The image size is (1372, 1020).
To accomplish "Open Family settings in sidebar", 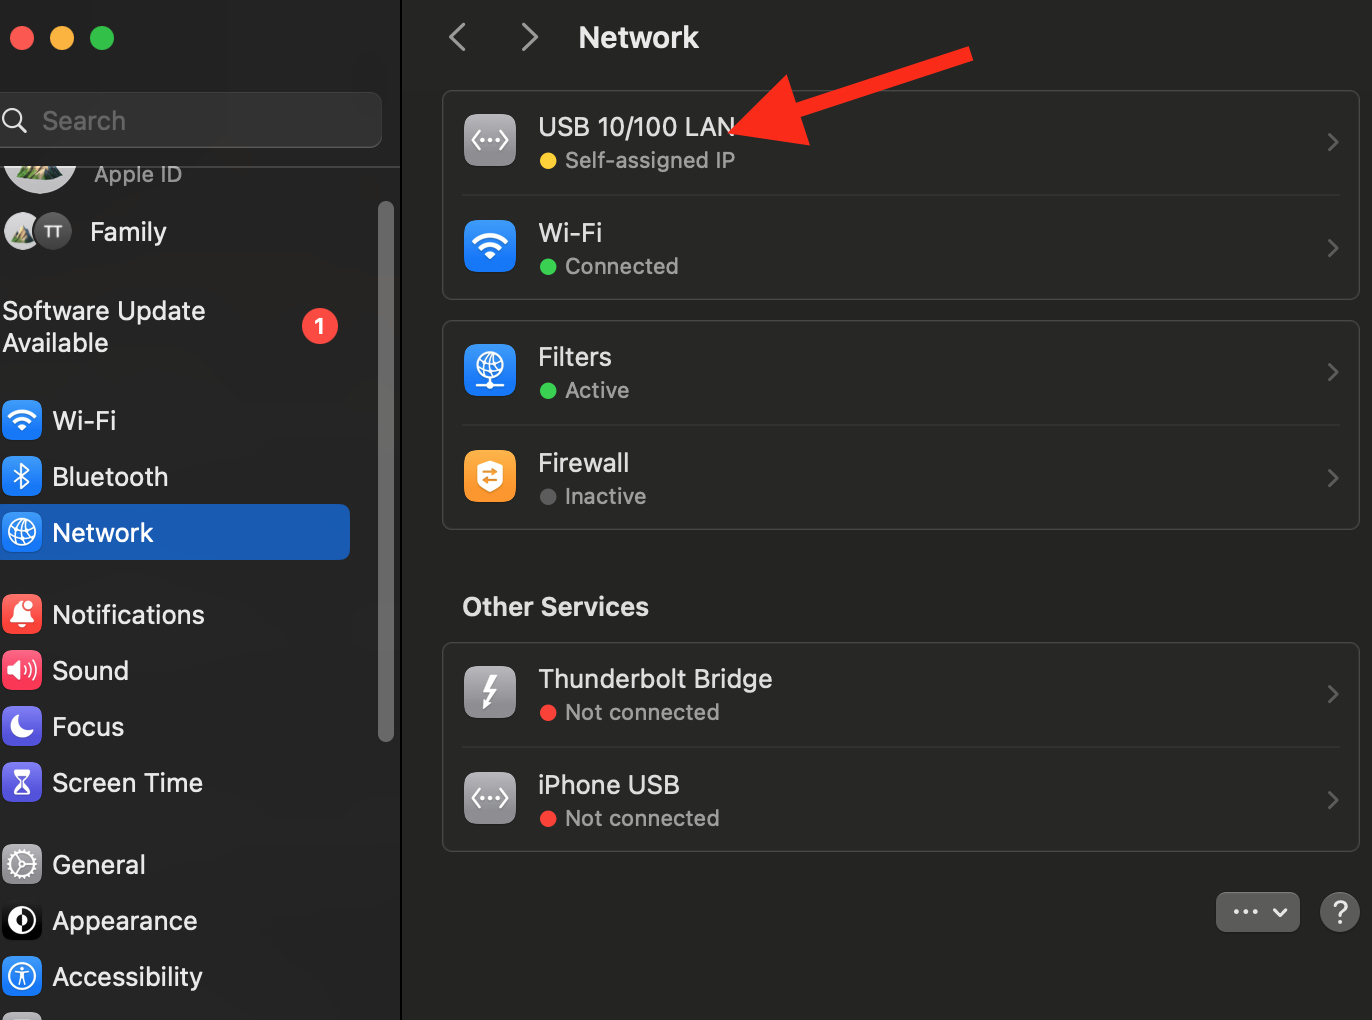I will coord(175,231).
